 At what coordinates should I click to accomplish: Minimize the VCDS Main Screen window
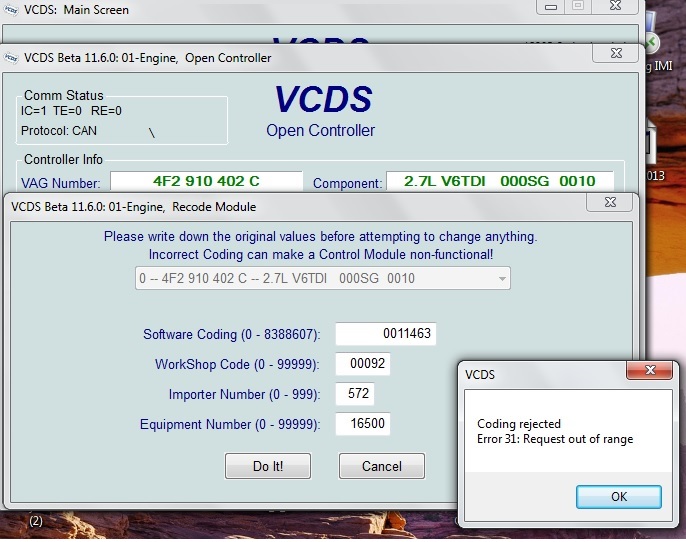click(550, 6)
